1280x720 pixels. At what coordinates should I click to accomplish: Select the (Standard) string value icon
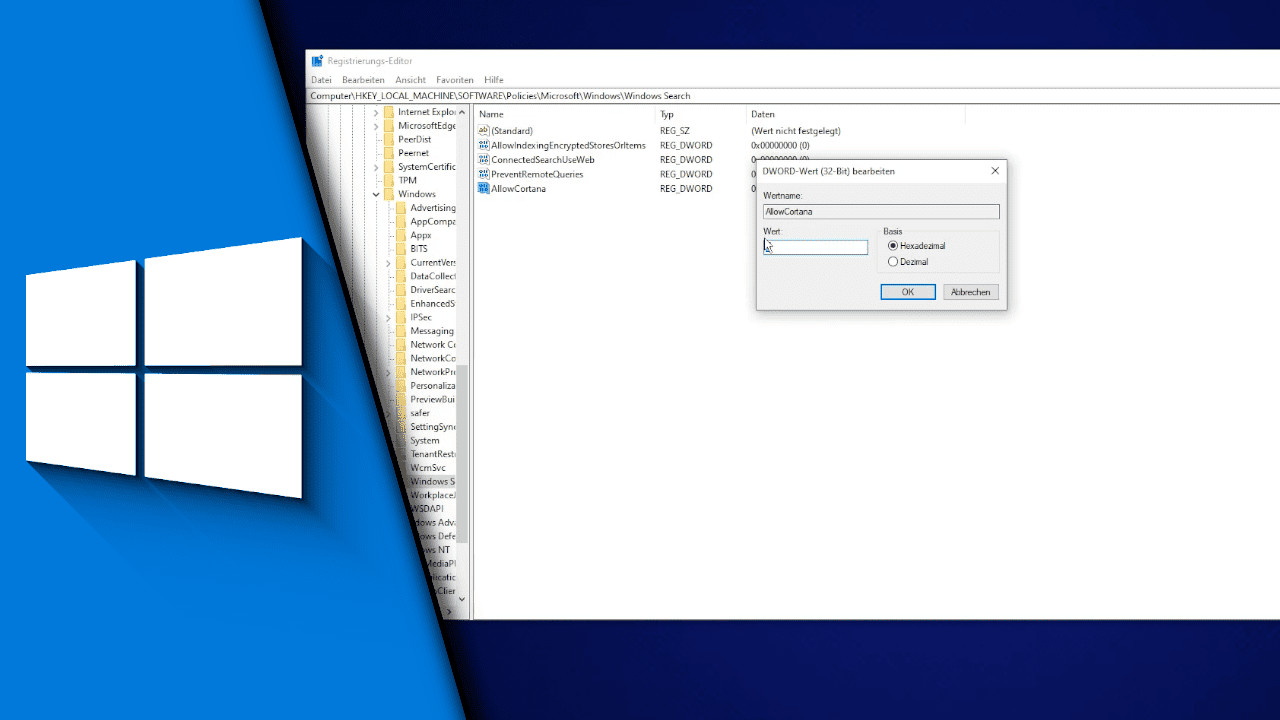point(483,131)
